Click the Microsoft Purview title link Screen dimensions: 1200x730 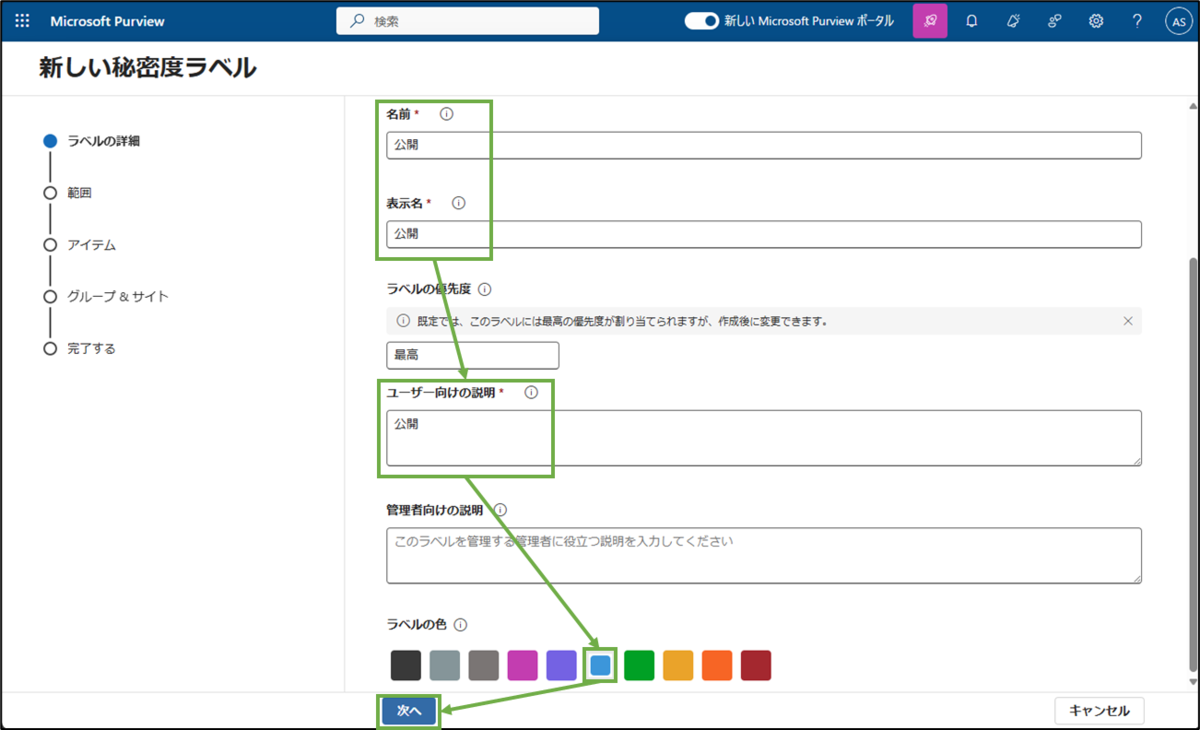pos(108,21)
